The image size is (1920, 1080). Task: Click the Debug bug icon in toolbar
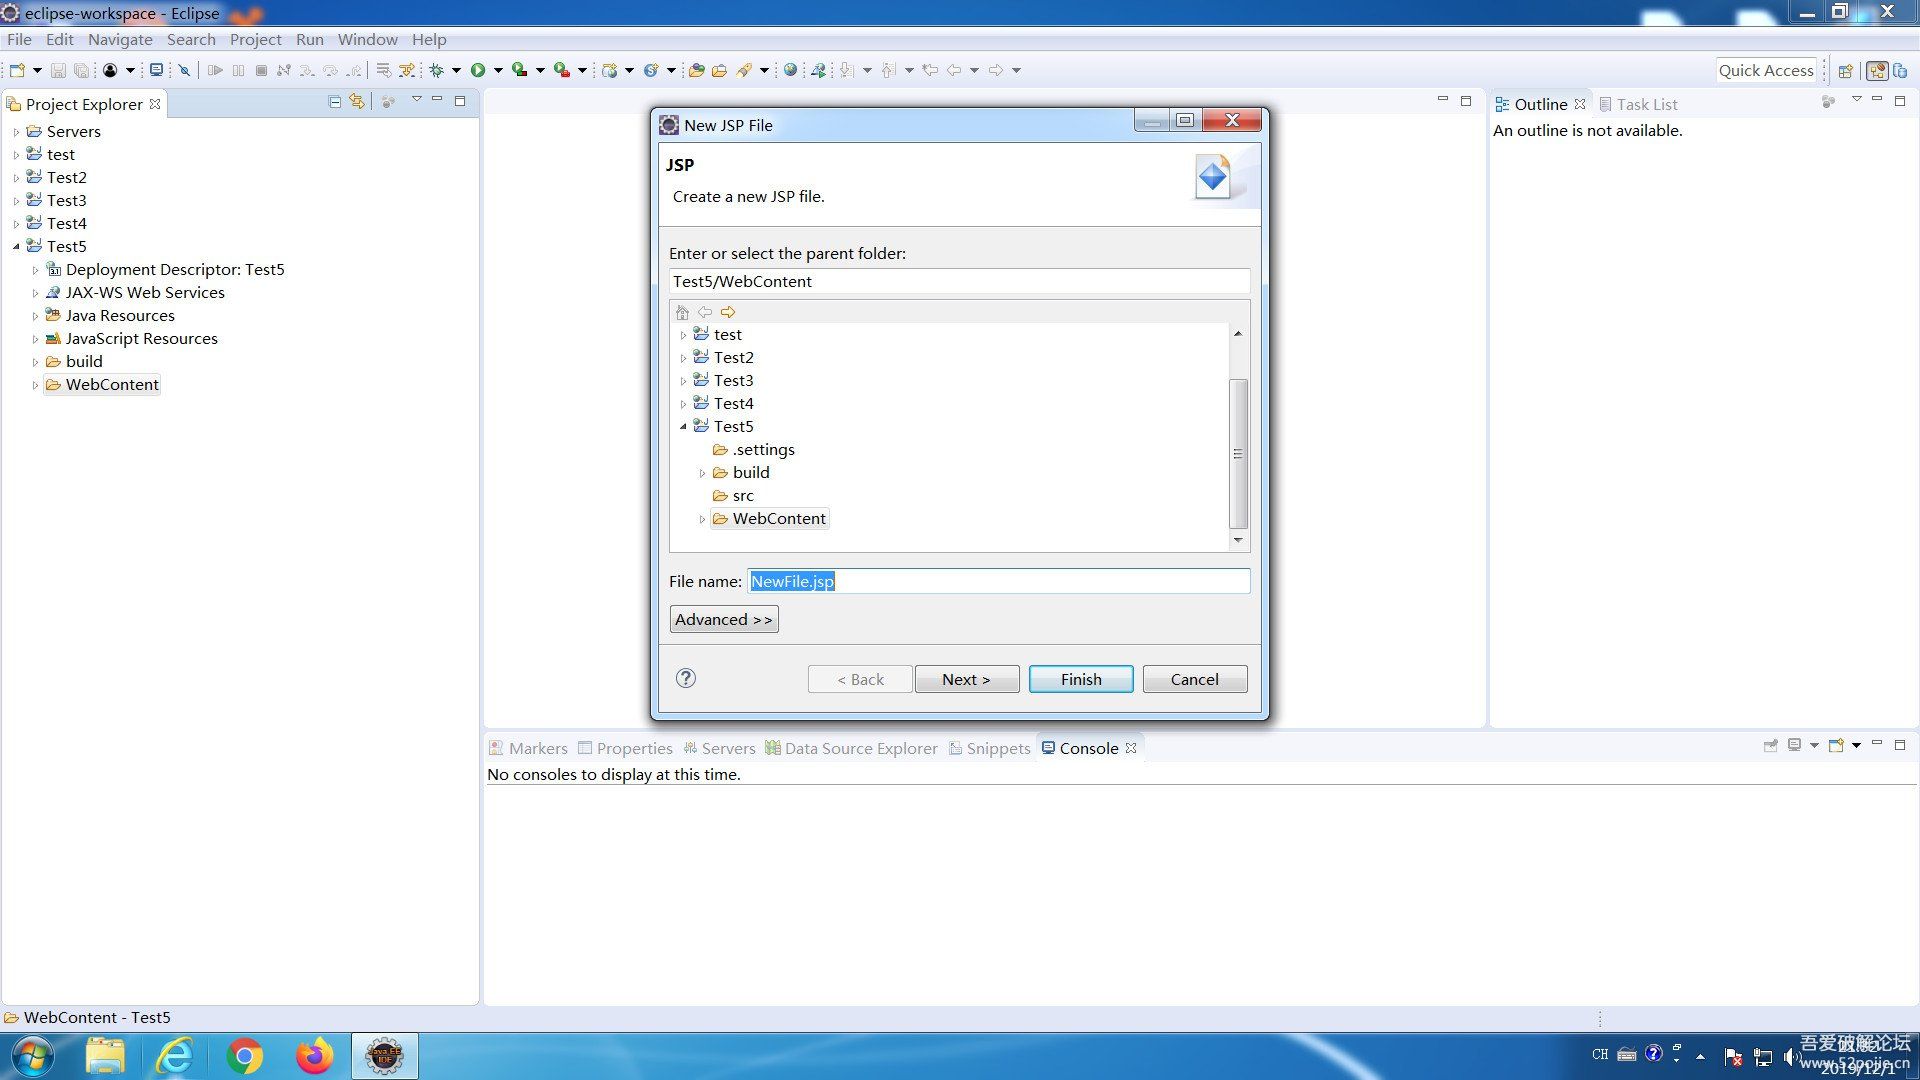coord(436,70)
